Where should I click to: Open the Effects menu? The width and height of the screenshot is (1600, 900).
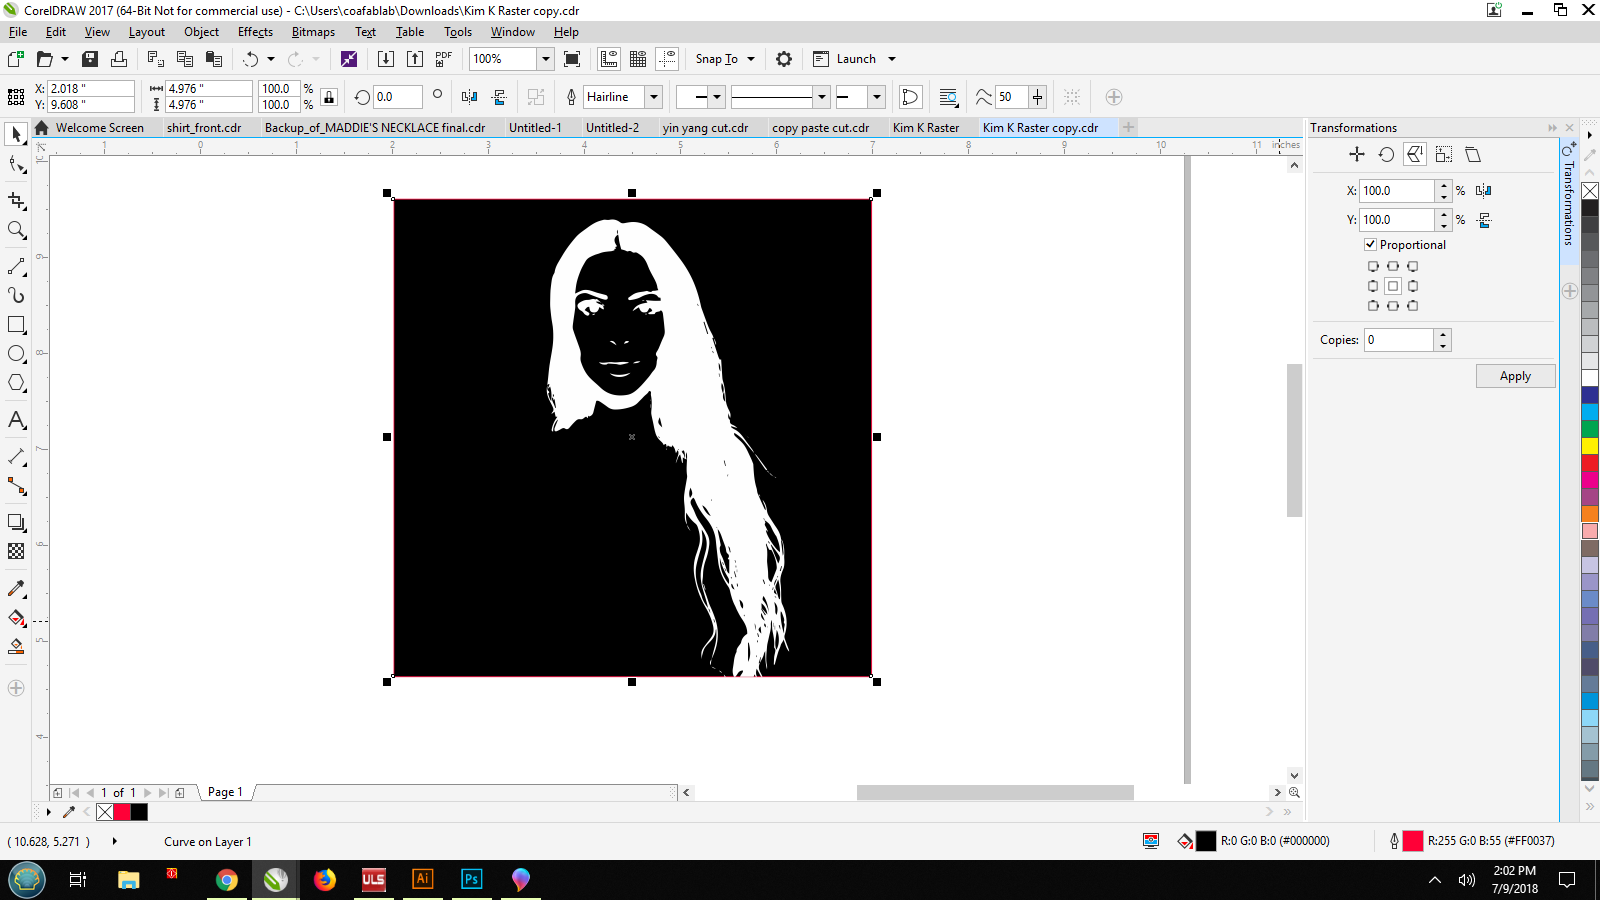(255, 32)
